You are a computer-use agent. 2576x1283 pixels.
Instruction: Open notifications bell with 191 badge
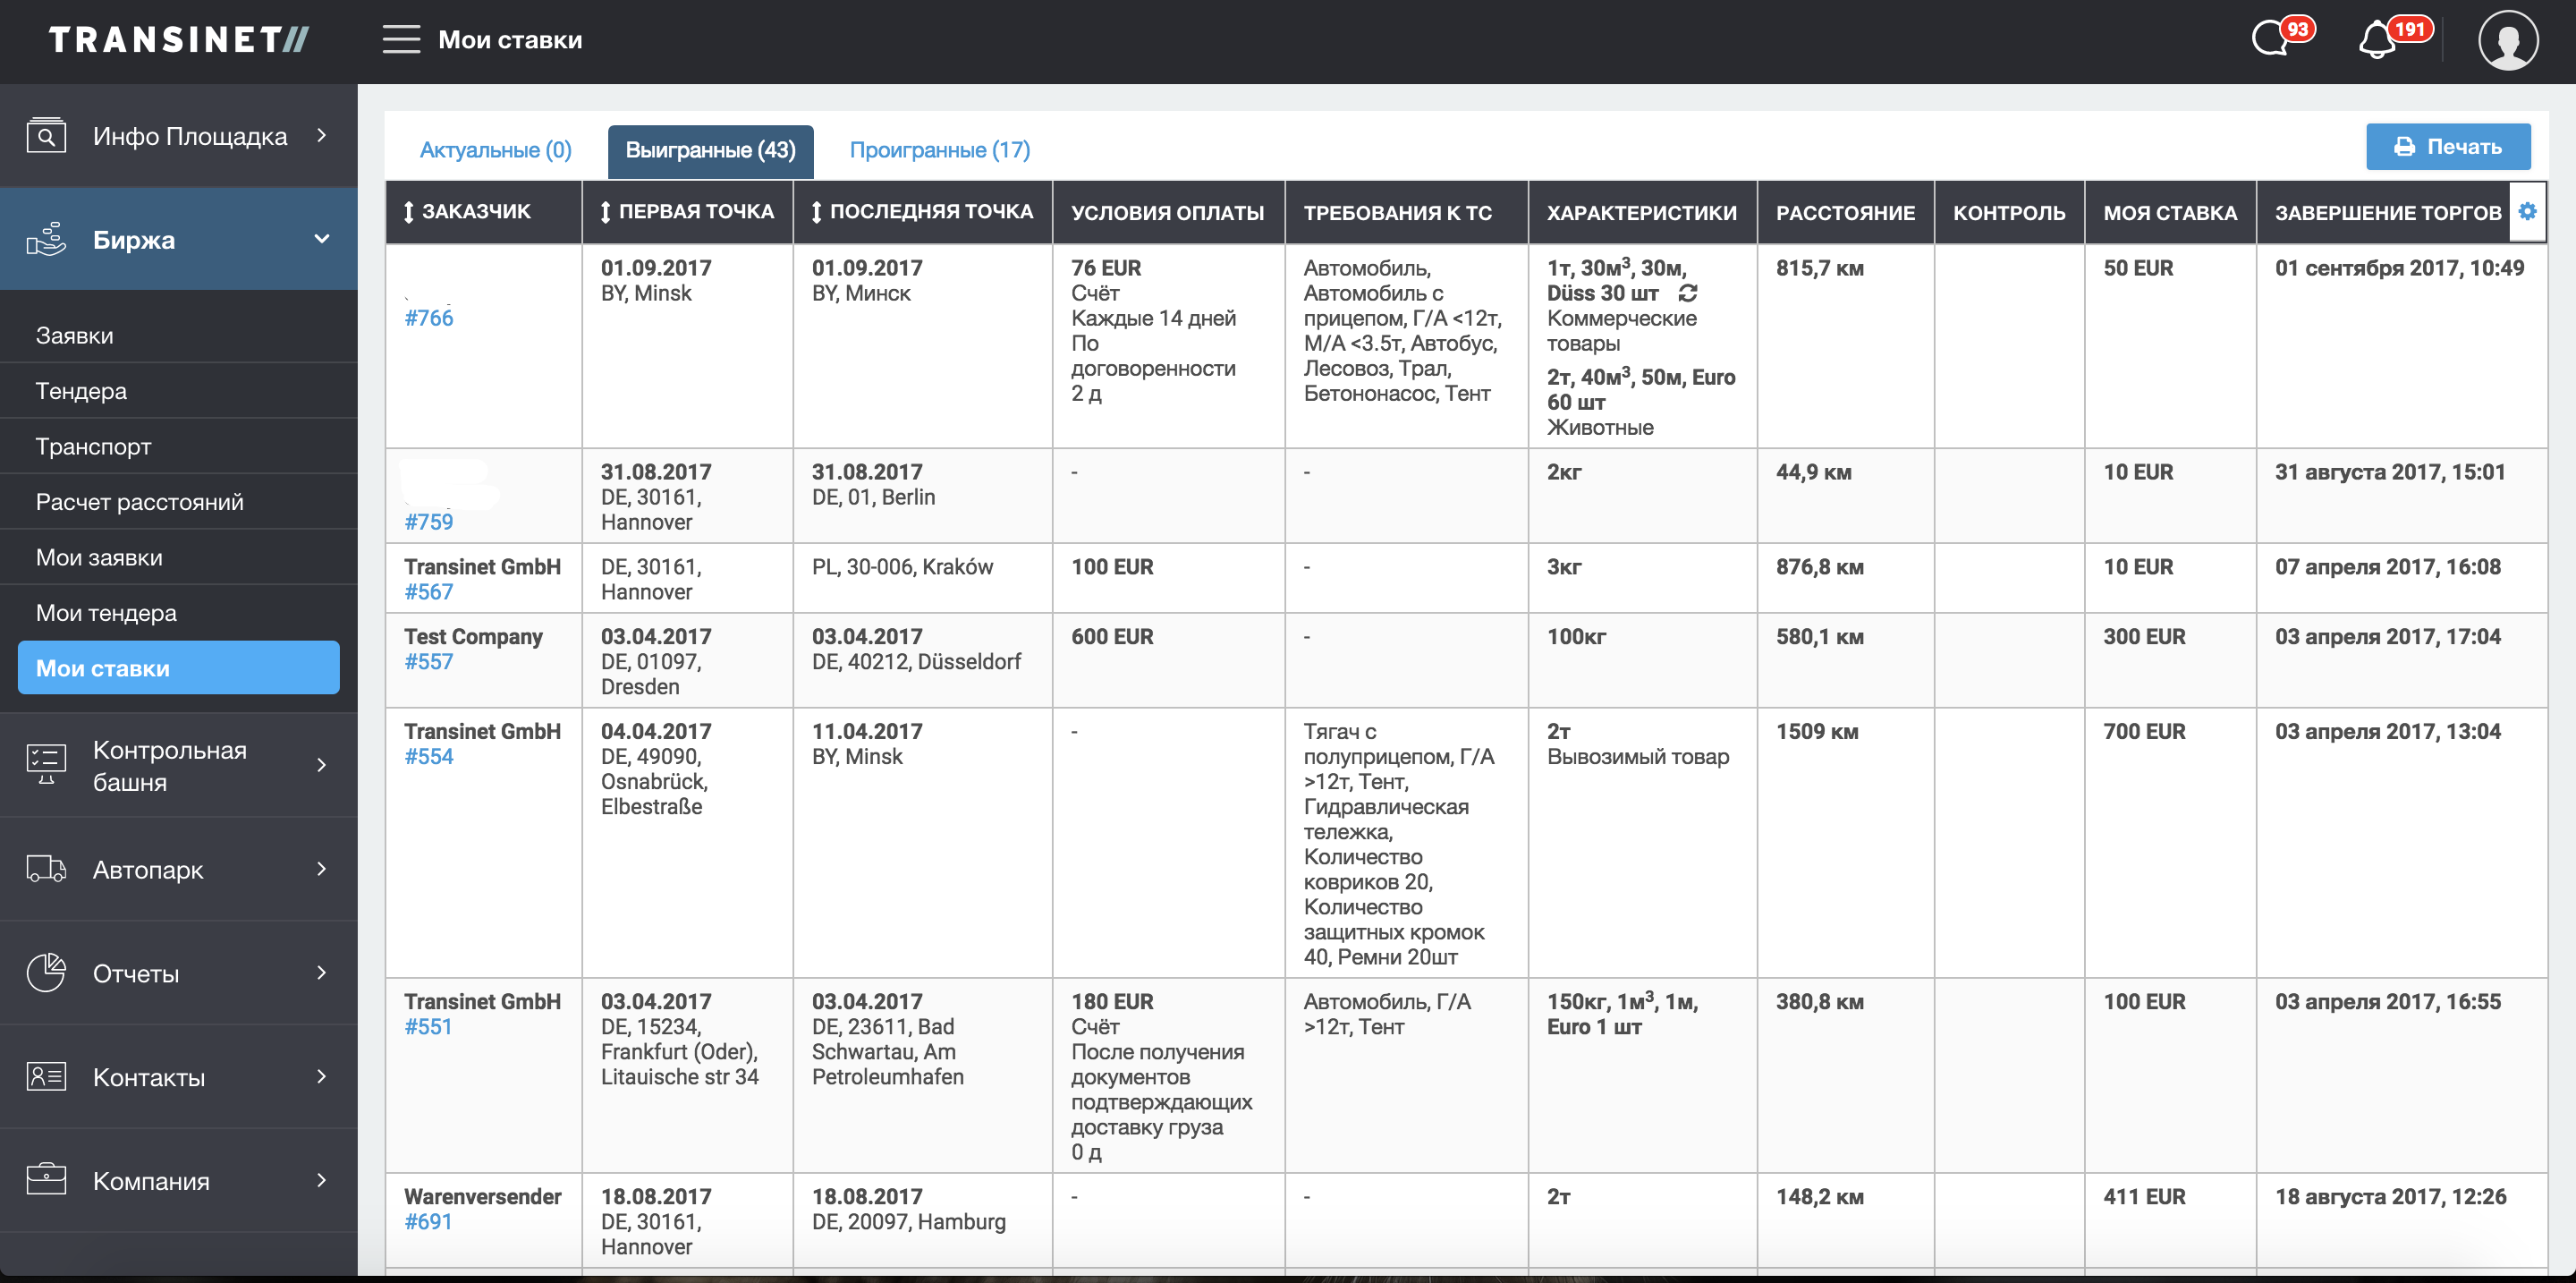click(x=2378, y=41)
